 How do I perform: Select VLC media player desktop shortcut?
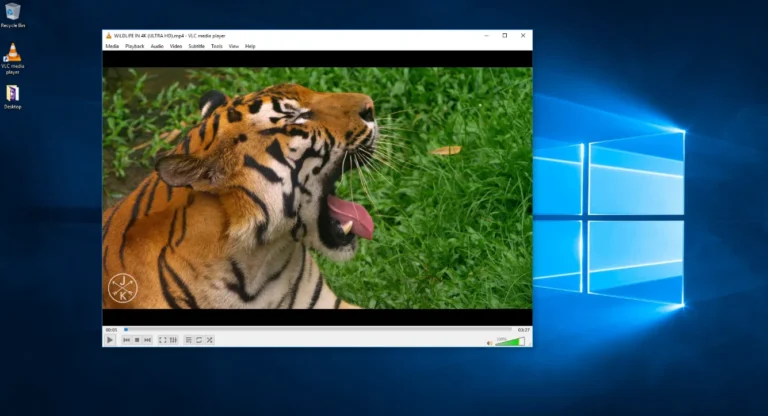(x=12, y=59)
